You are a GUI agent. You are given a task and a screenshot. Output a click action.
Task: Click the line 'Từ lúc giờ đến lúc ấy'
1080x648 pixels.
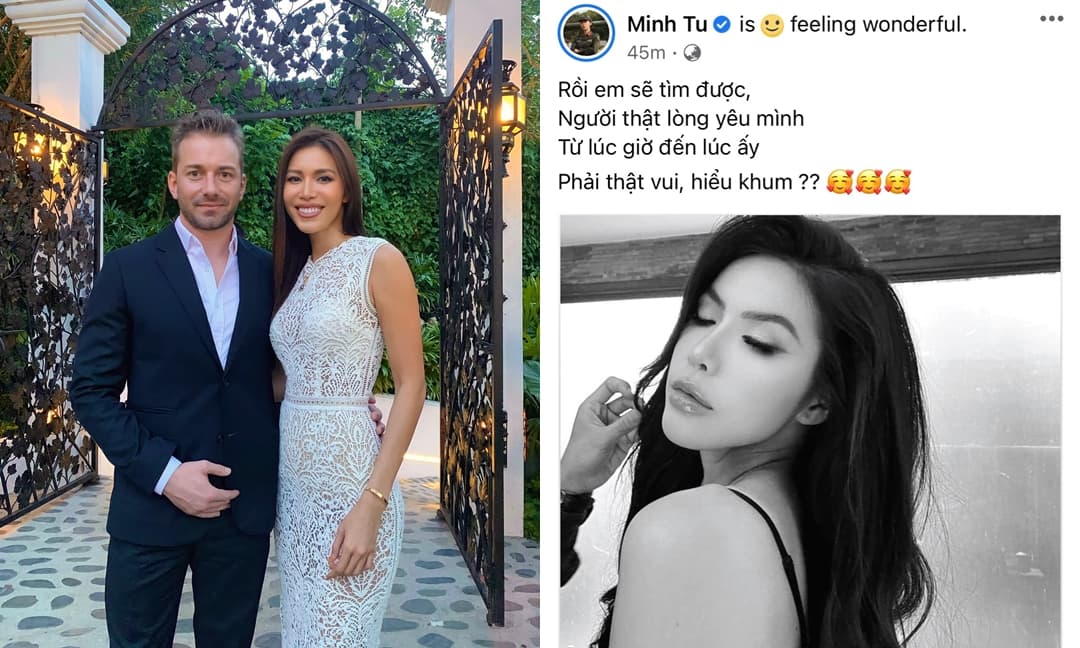tap(658, 148)
